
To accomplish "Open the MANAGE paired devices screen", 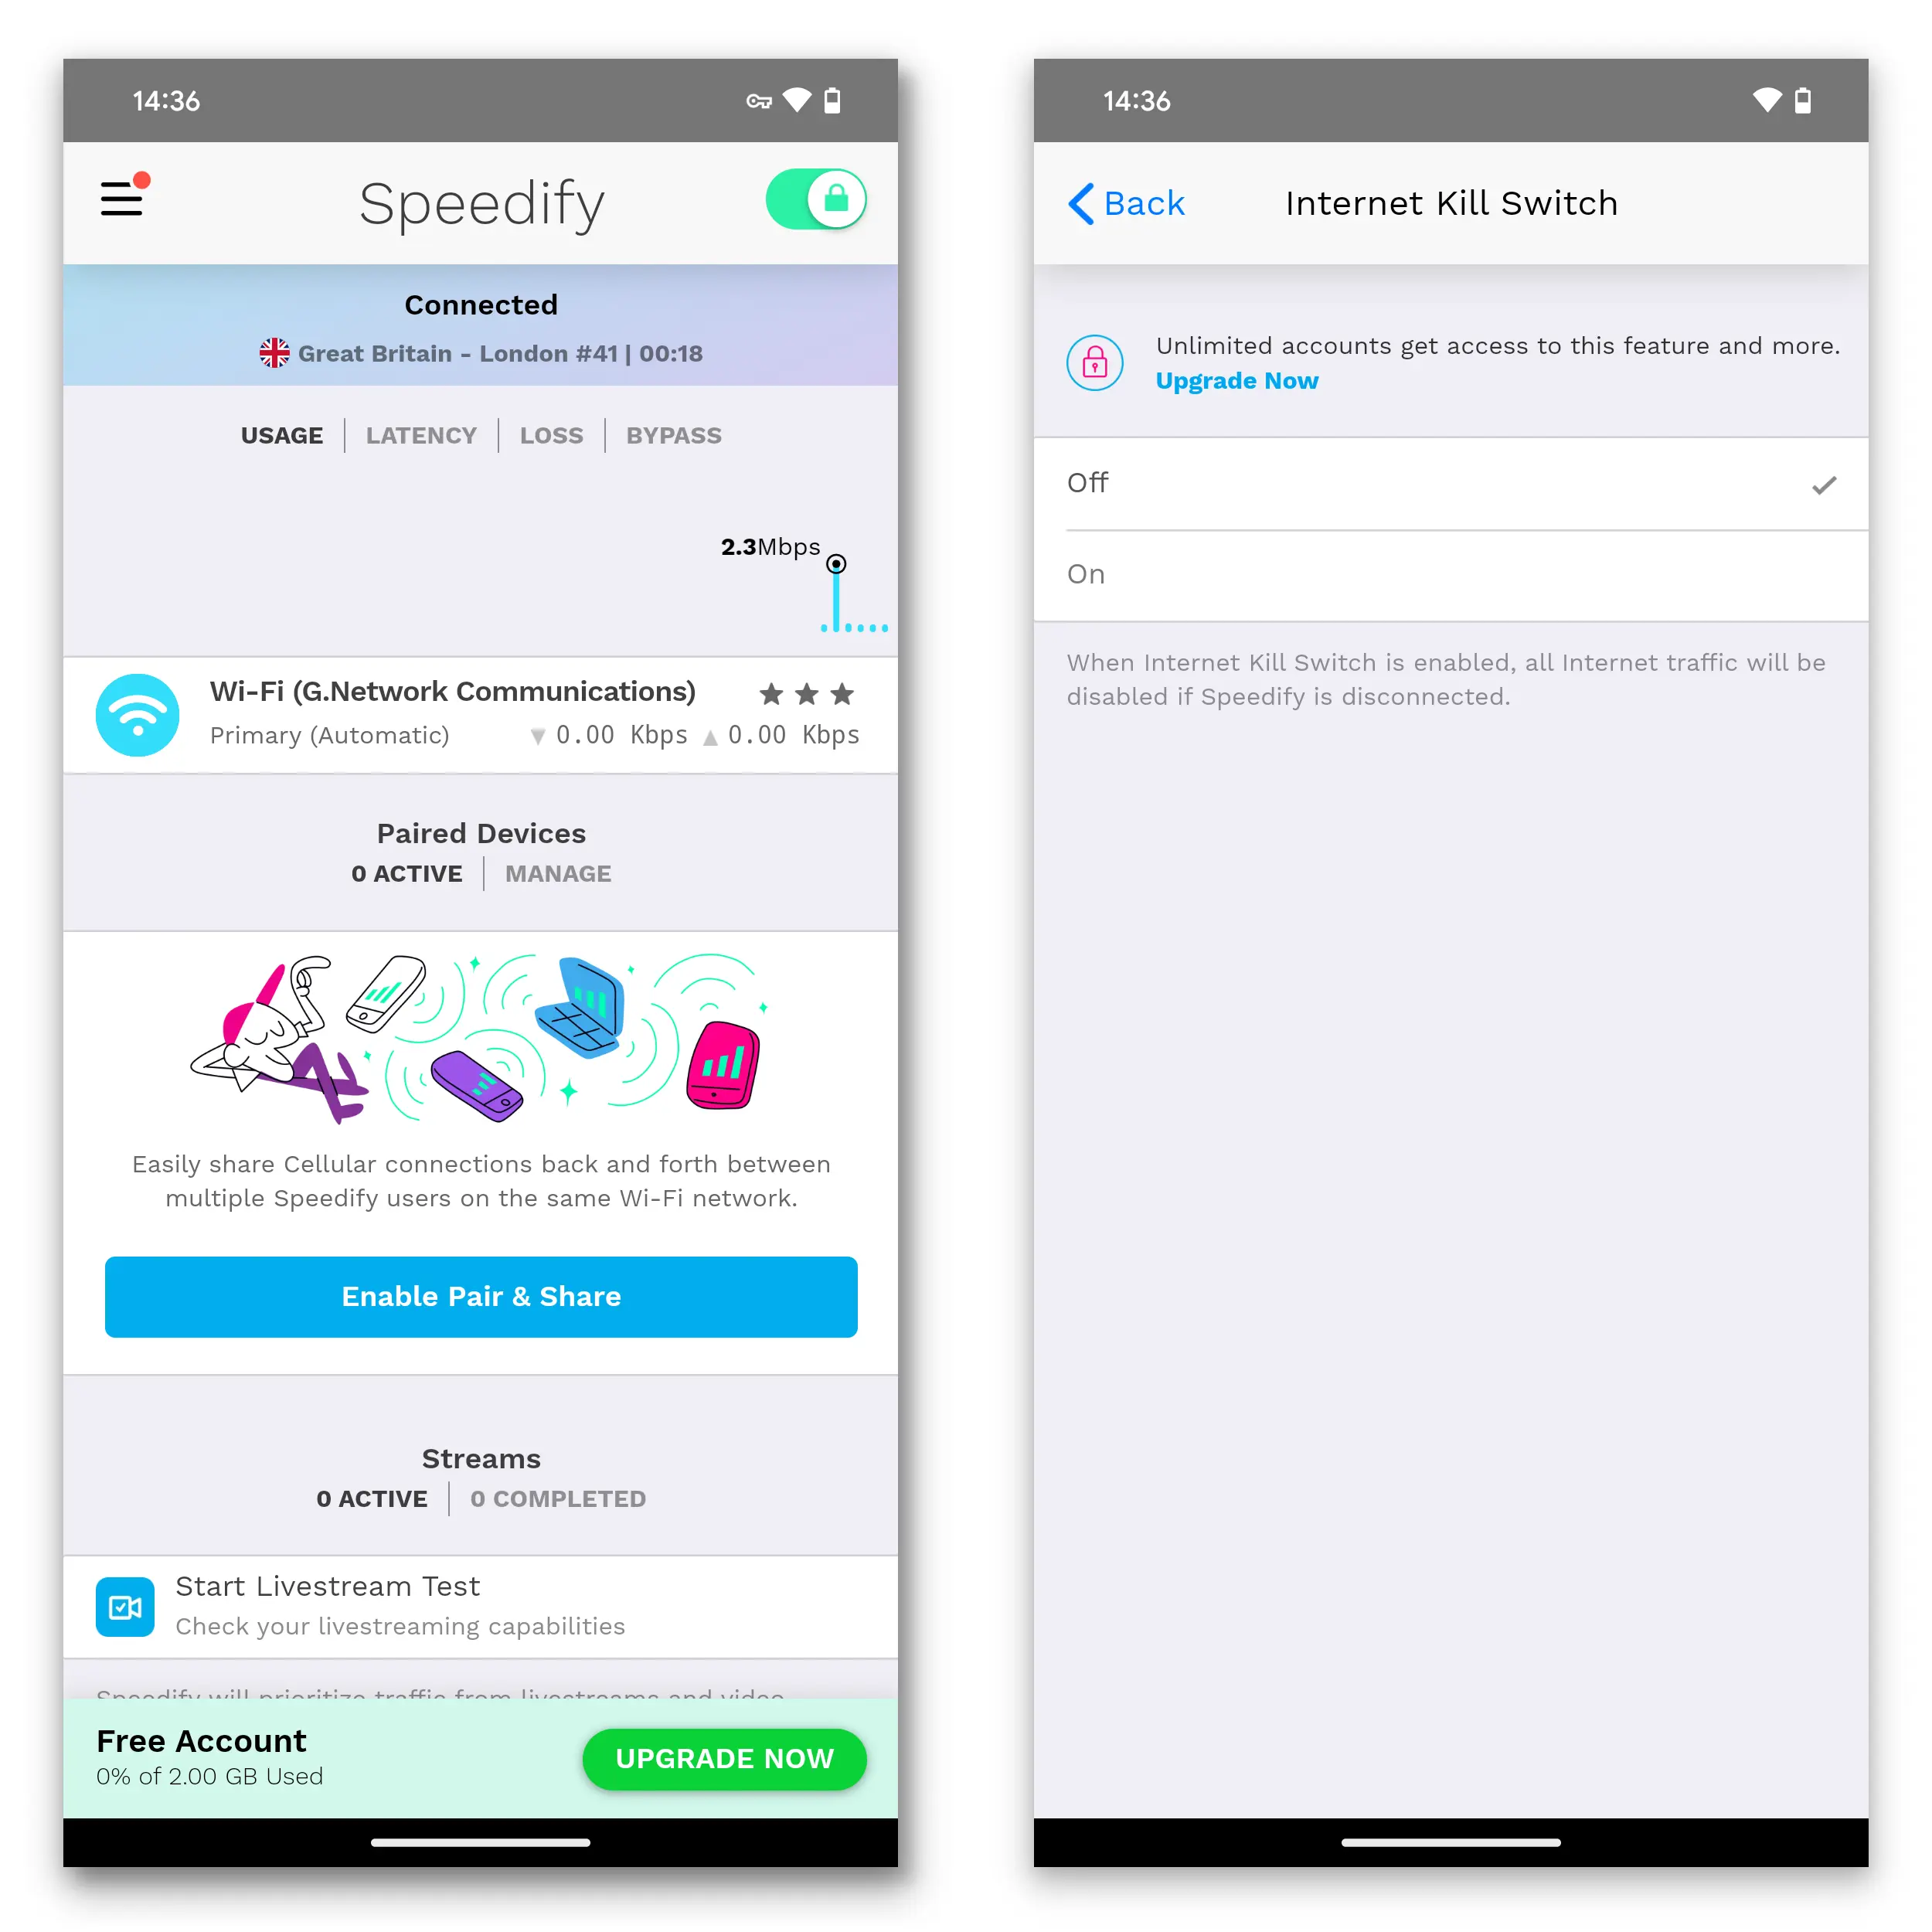I will tap(557, 874).
